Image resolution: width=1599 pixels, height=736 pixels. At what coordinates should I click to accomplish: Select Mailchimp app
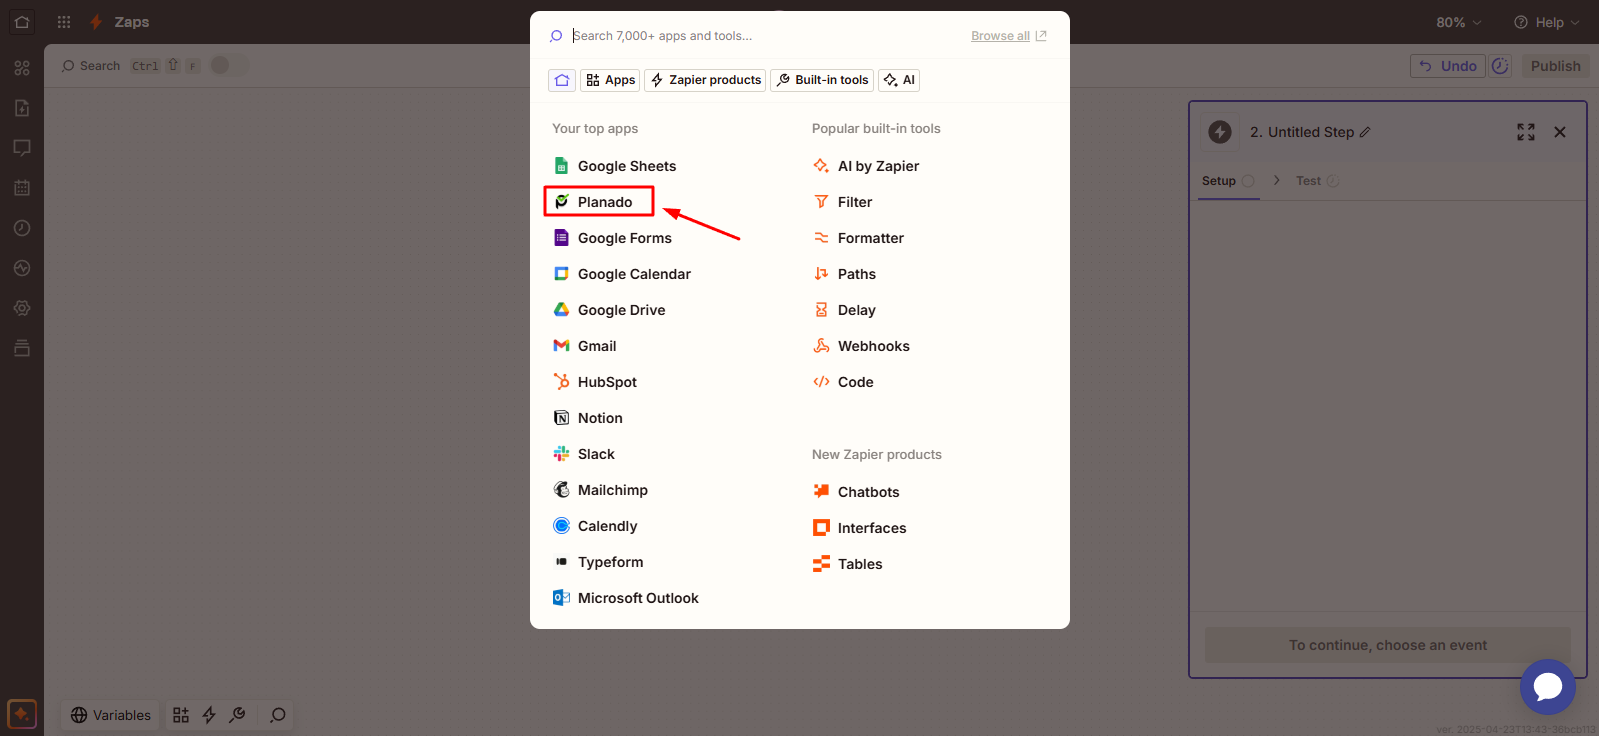point(601,490)
